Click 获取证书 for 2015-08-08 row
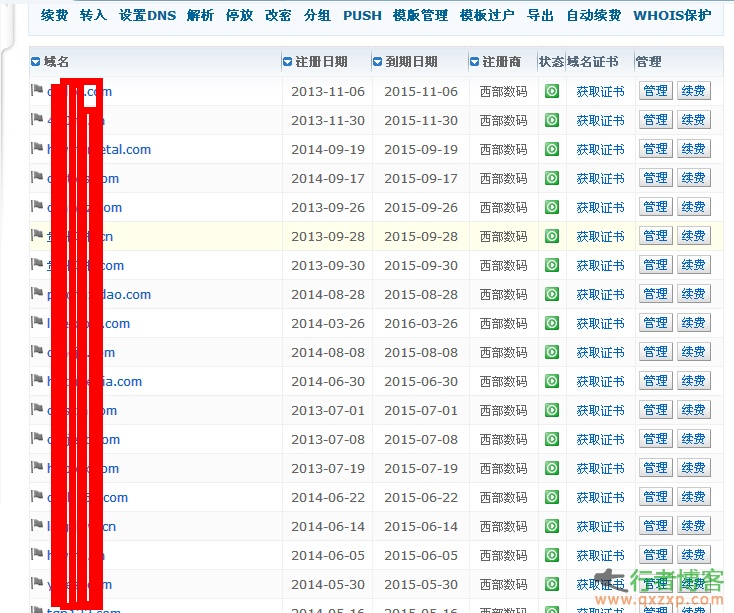The image size is (734, 613). tap(601, 353)
